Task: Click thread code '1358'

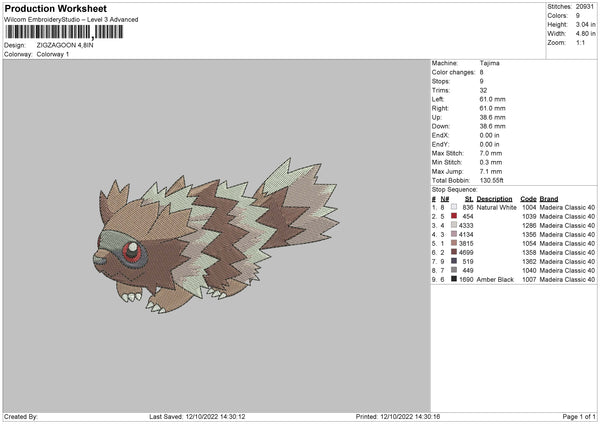Action: [x=529, y=253]
